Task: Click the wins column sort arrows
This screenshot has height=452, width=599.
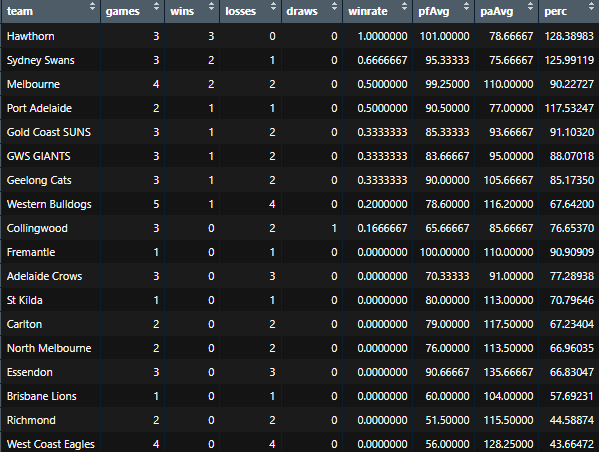Action: point(211,6)
